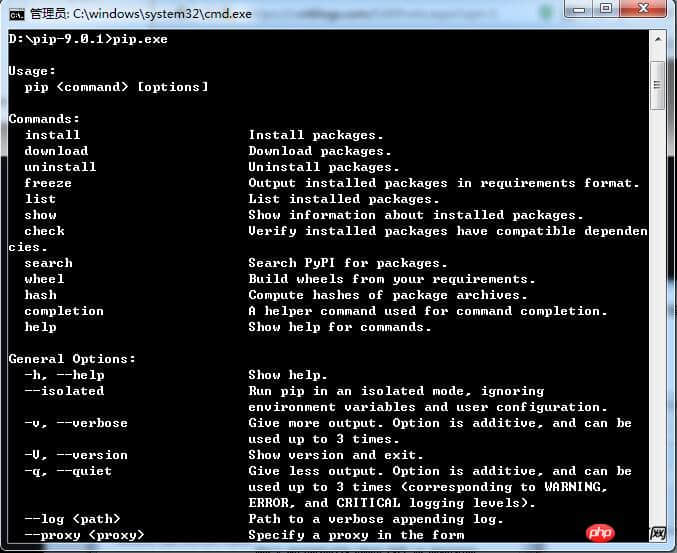The image size is (677, 553).
Task: Click the '--proxy <proxy>' option
Action: tap(84, 535)
